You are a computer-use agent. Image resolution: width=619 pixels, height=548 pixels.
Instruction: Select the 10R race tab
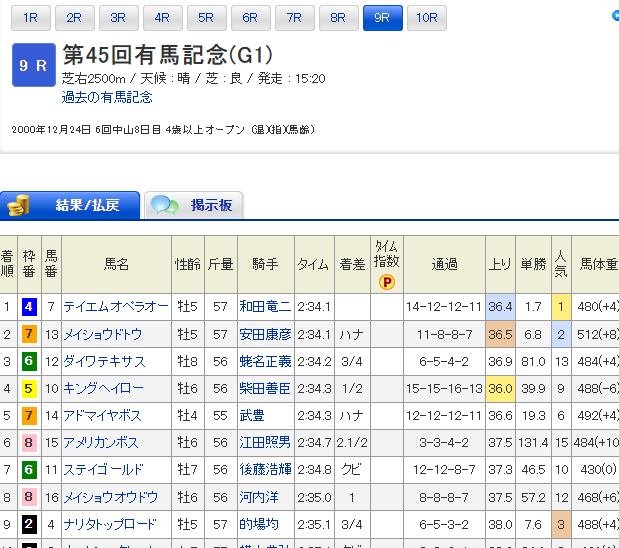(x=426, y=18)
